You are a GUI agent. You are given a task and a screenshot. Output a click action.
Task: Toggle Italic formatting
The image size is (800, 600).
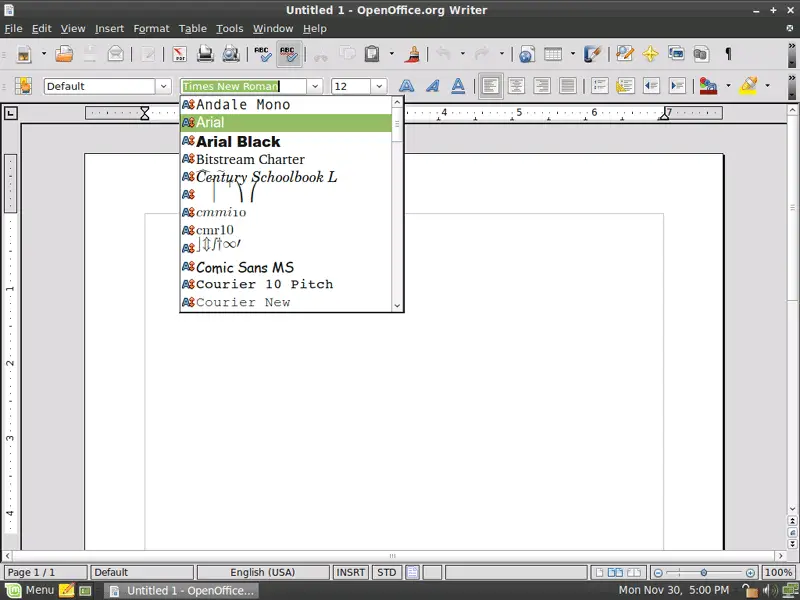click(432, 86)
